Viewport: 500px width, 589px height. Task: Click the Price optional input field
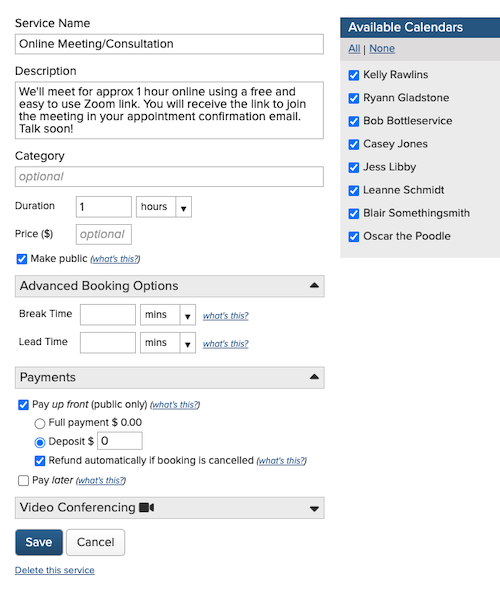[104, 234]
